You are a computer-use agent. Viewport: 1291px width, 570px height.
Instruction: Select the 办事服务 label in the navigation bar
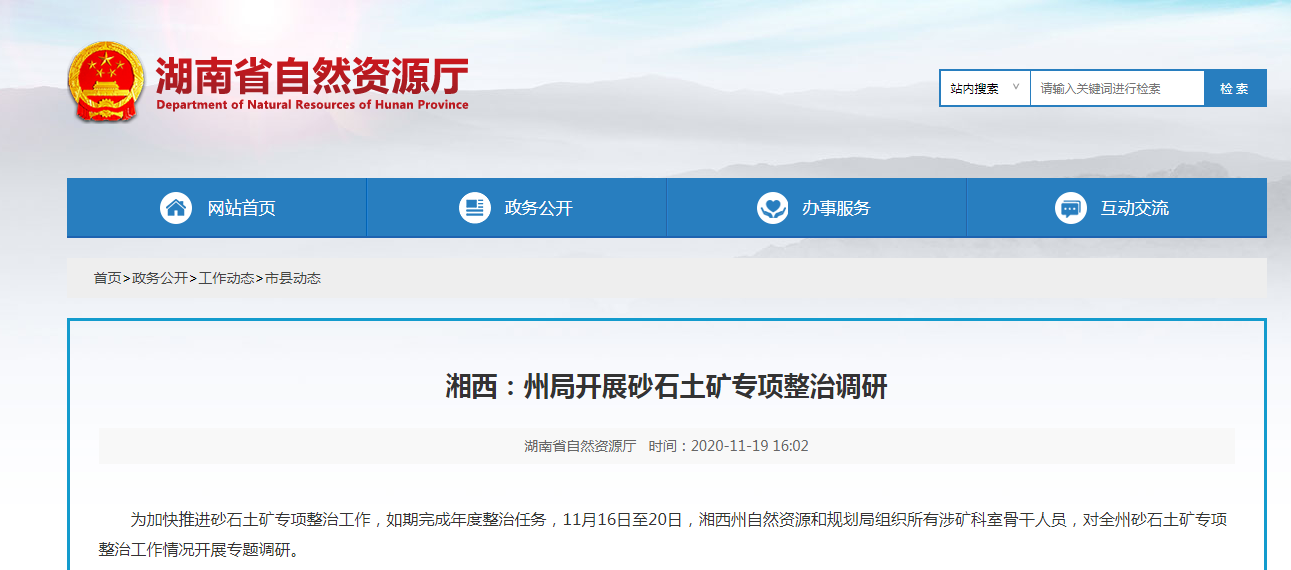tap(836, 208)
